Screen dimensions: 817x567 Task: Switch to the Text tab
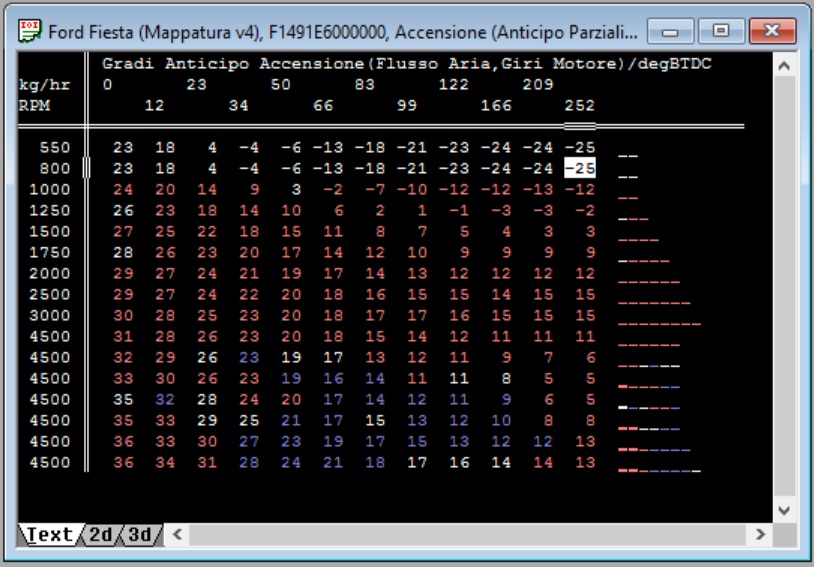point(49,534)
